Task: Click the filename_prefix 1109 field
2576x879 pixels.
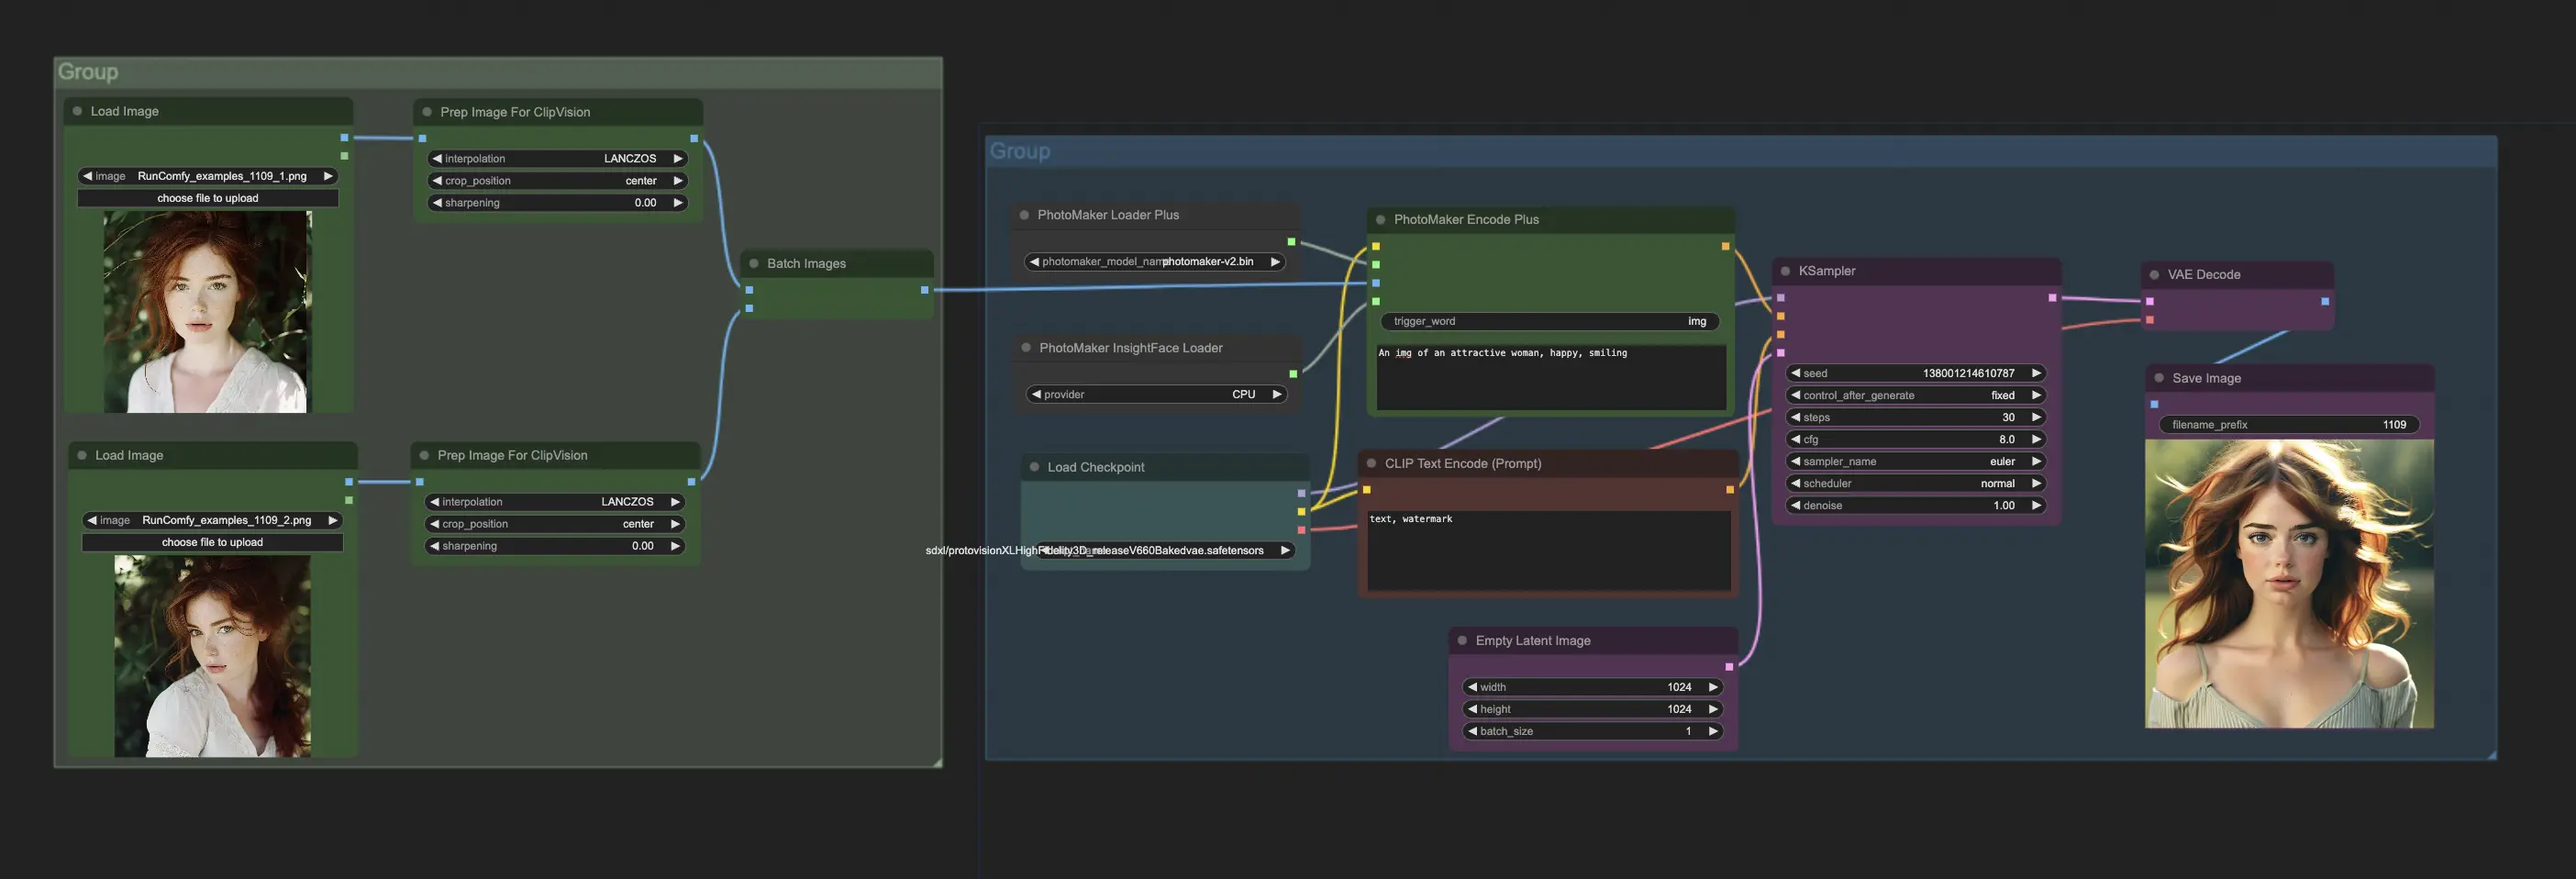Action: (x=2288, y=424)
